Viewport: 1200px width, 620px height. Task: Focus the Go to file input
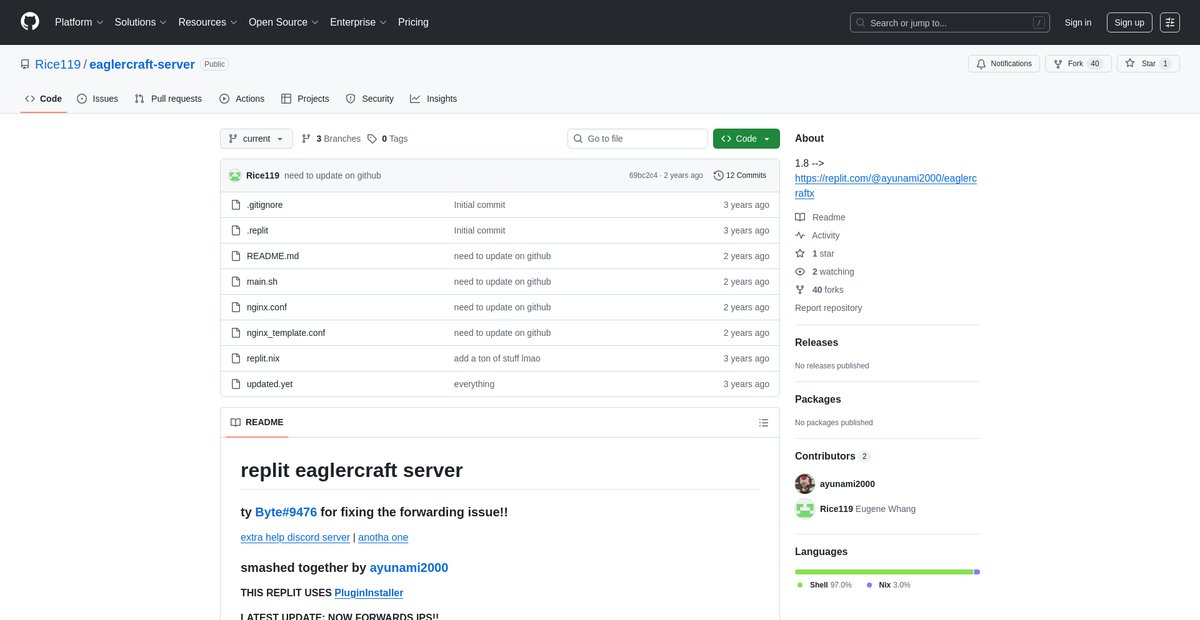pyautogui.click(x=637, y=139)
